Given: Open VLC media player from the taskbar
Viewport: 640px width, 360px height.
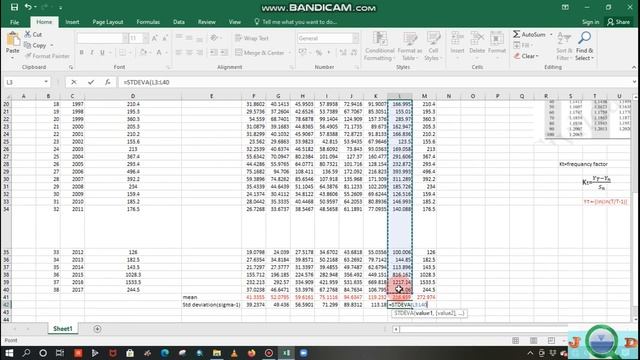Looking at the screenshot, I should click(x=234, y=353).
